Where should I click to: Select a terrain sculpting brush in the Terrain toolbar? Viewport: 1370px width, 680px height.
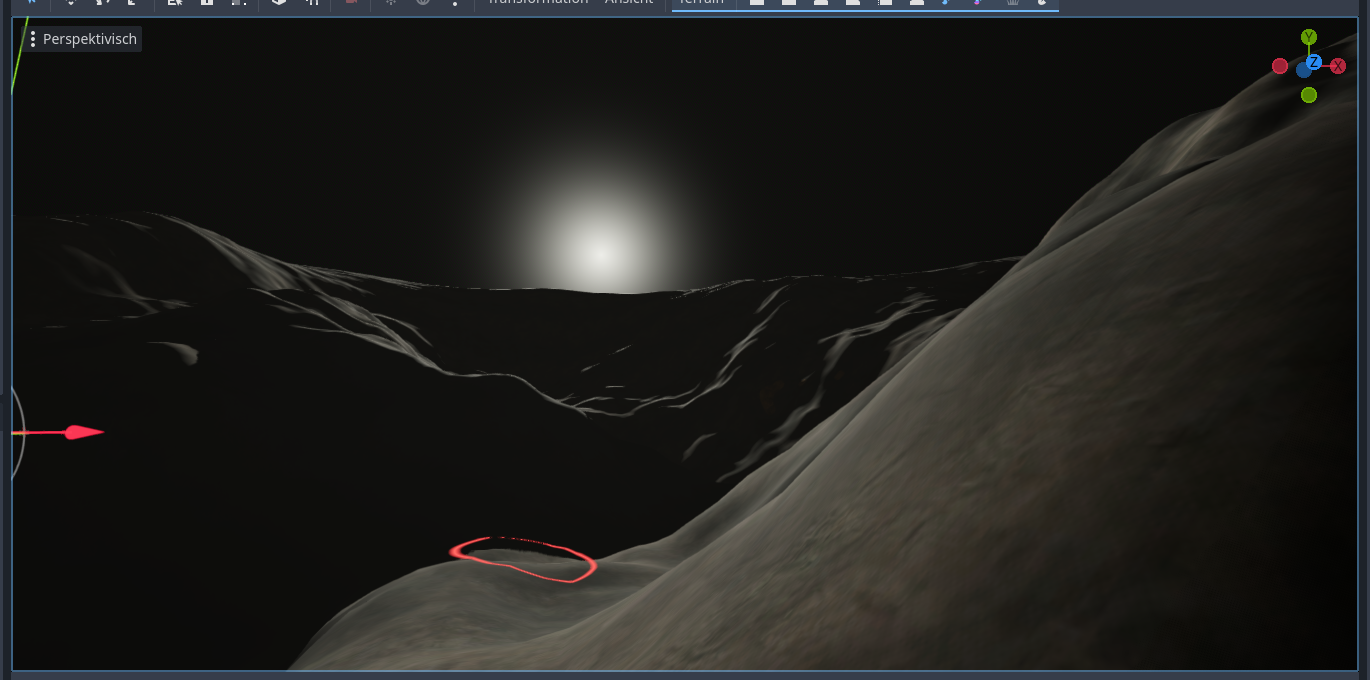point(757,4)
